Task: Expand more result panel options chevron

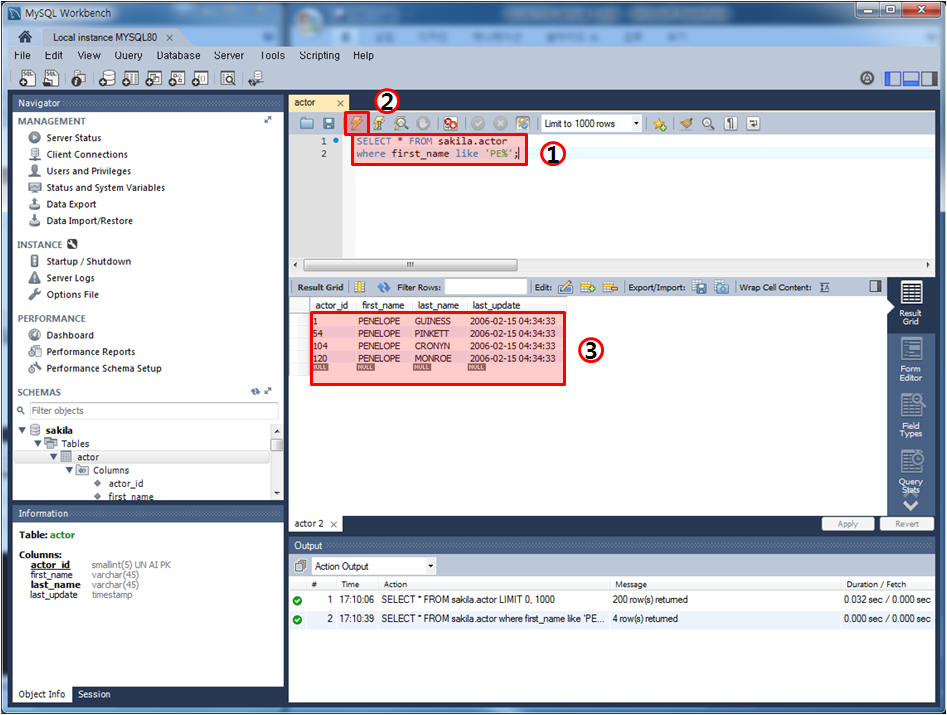Action: coord(911,505)
